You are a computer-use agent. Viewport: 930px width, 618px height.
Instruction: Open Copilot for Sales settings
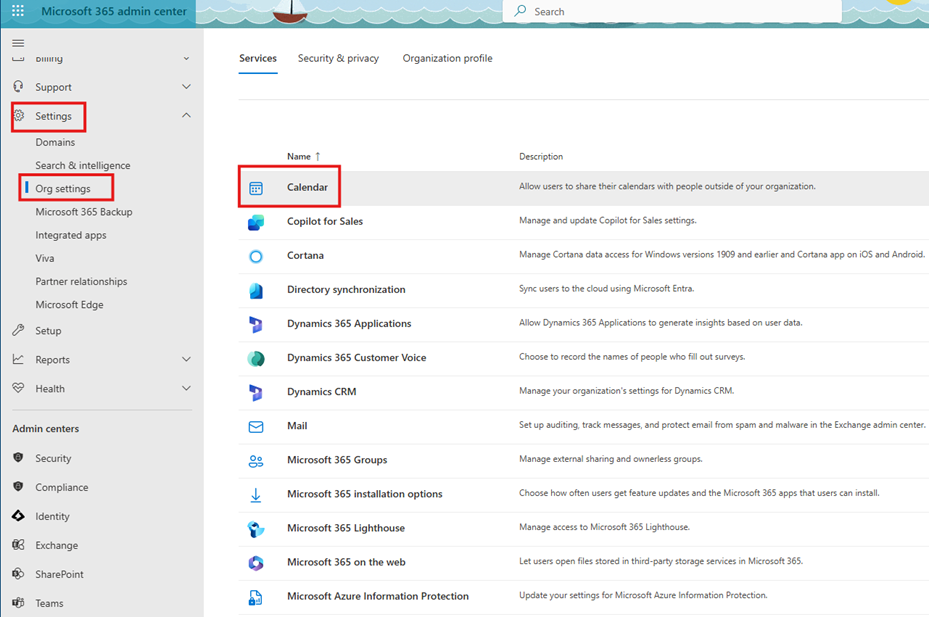pyautogui.click(x=325, y=221)
